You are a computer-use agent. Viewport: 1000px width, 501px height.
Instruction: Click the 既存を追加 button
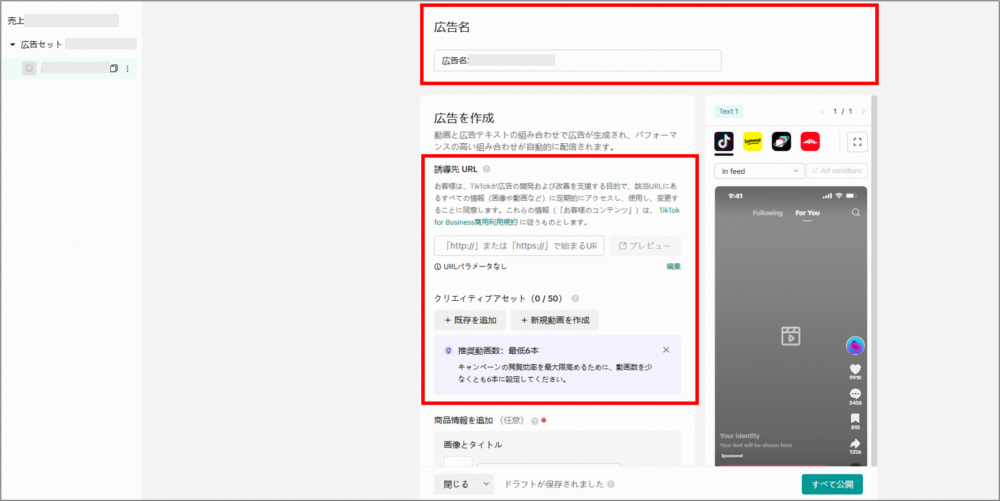click(470, 320)
